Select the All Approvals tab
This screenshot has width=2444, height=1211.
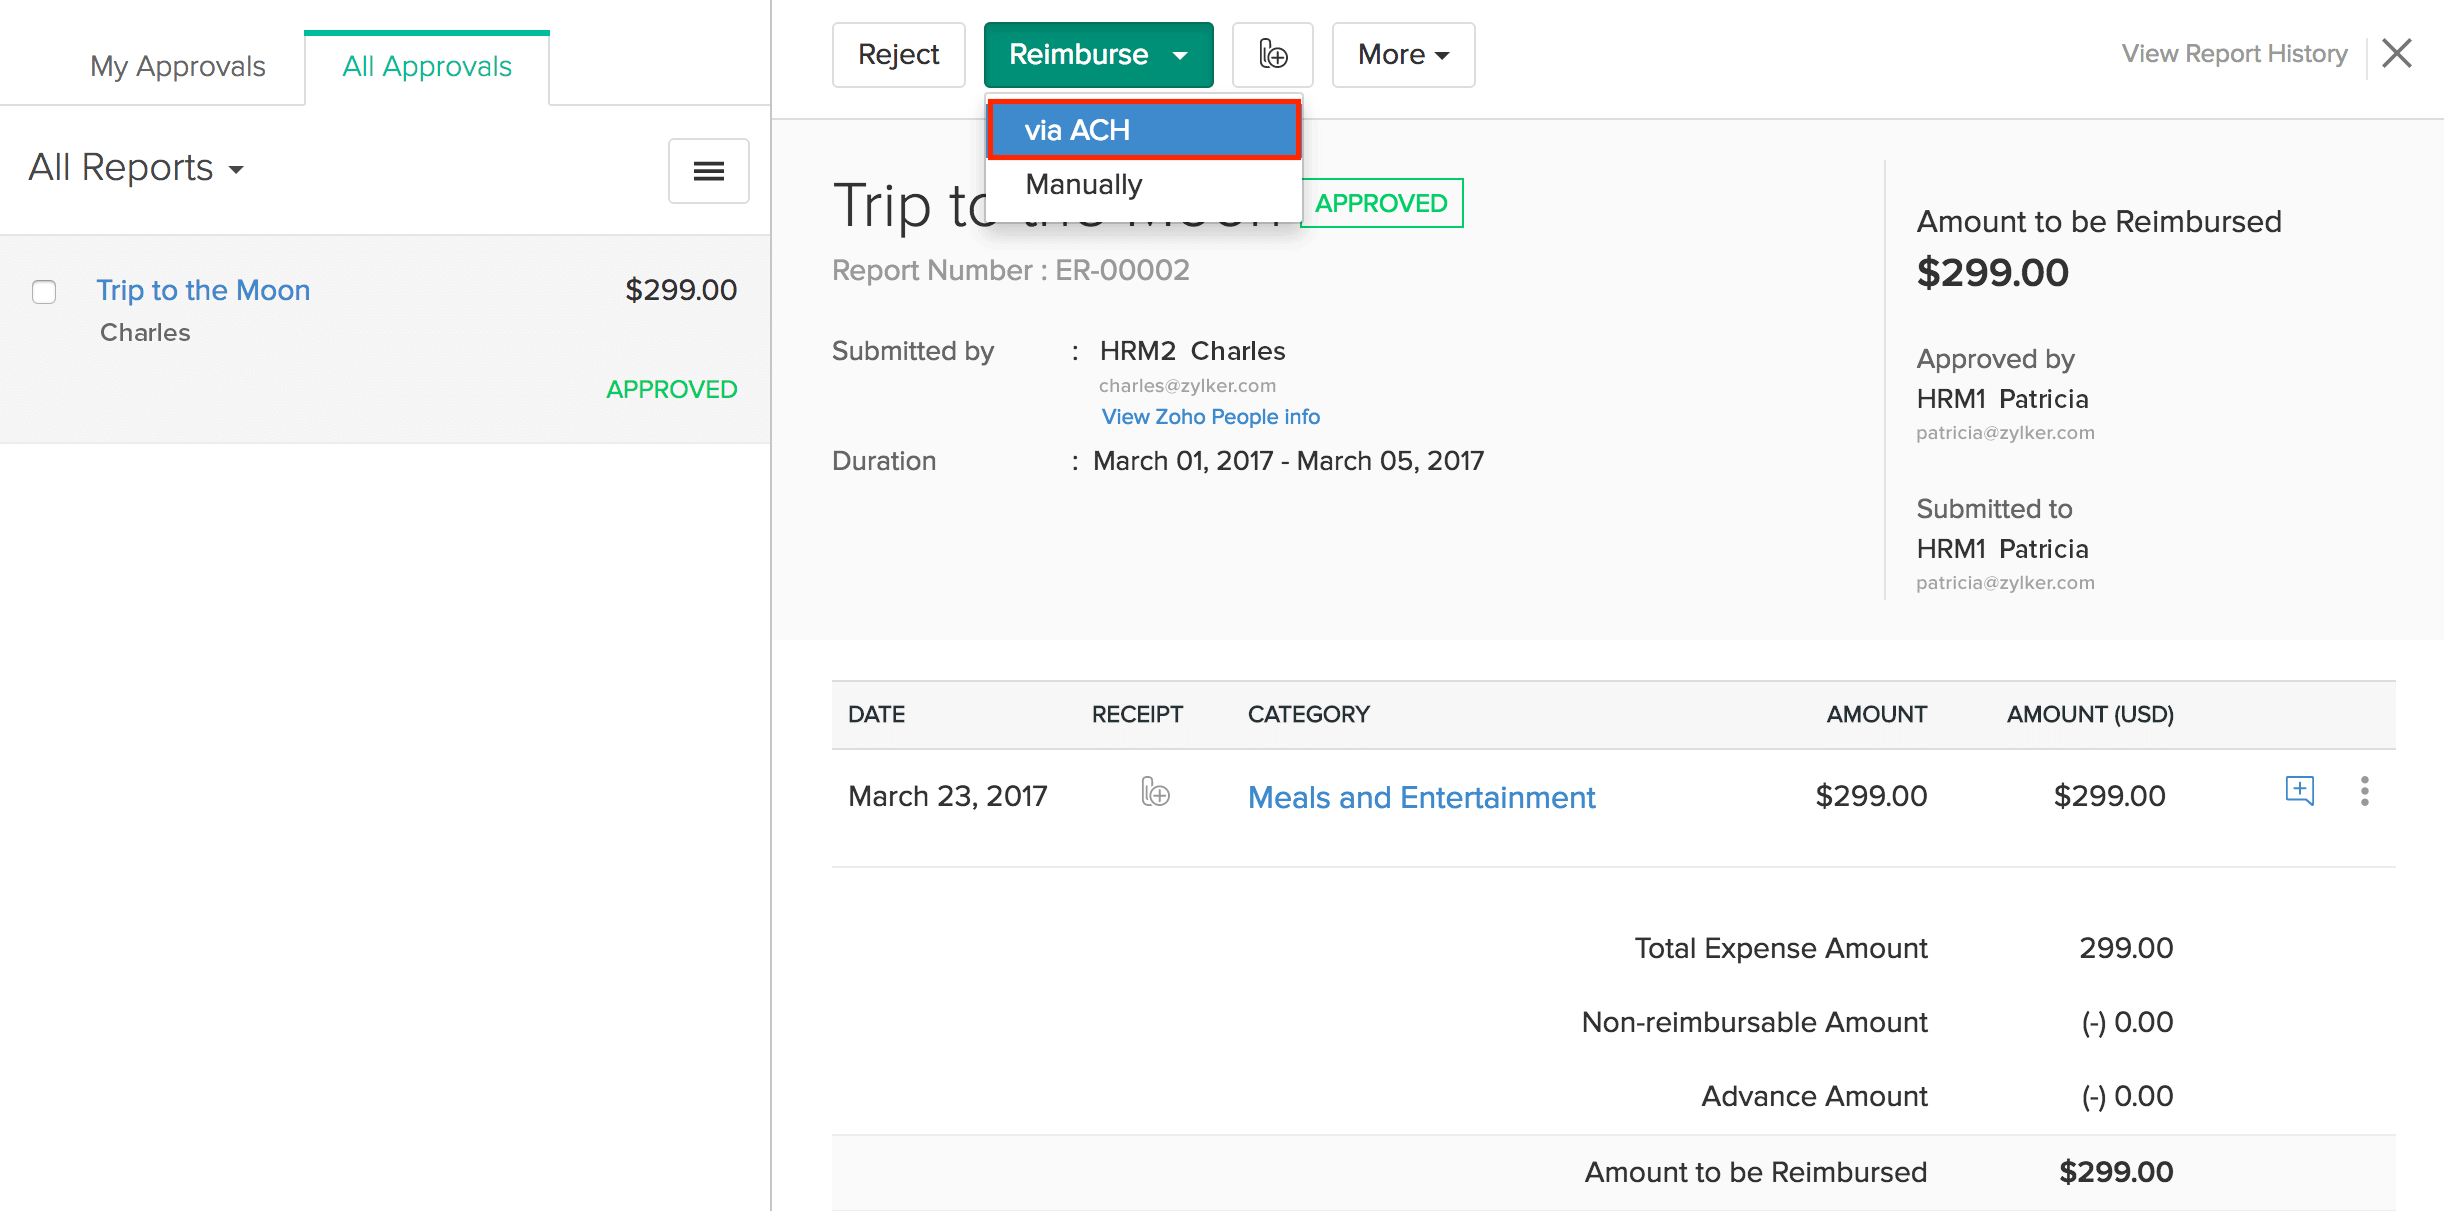(x=427, y=67)
